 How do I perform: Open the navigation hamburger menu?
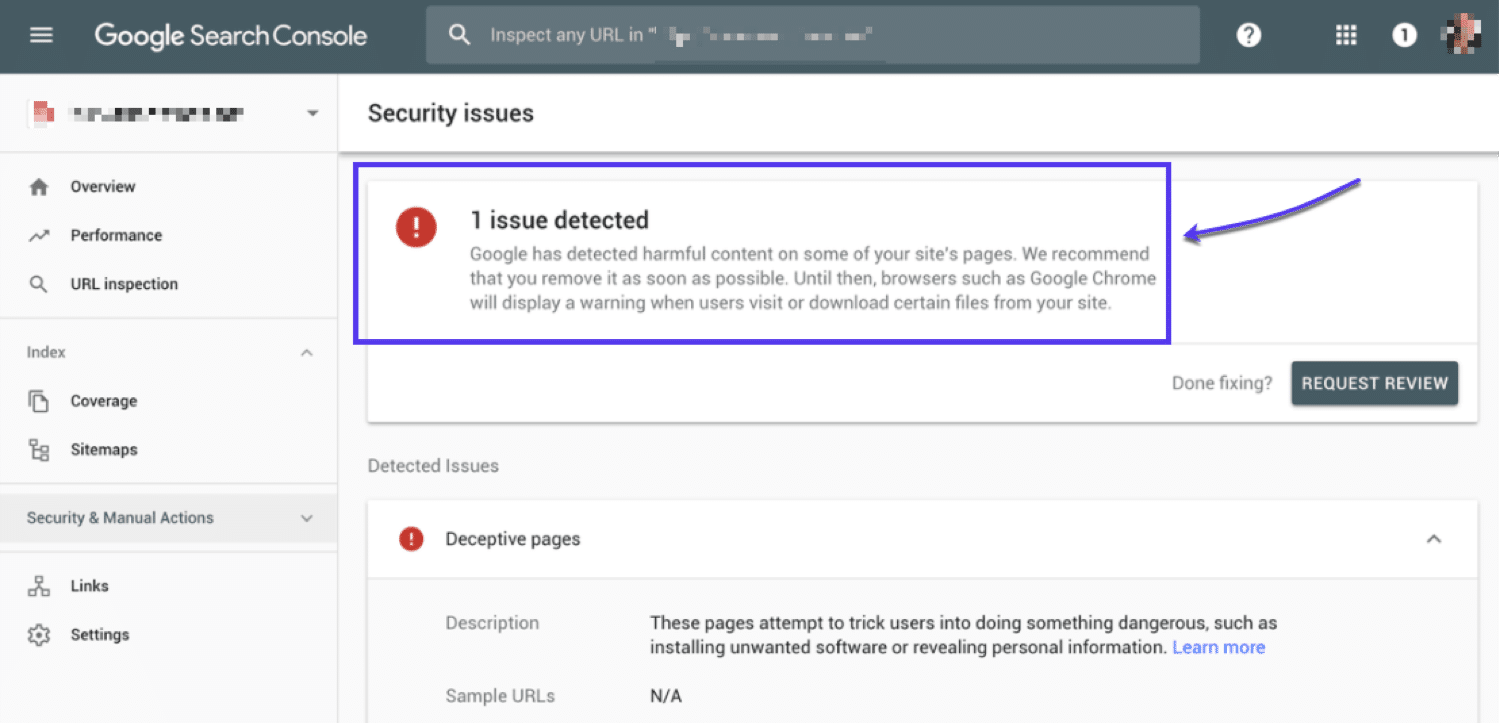pyautogui.click(x=40, y=33)
